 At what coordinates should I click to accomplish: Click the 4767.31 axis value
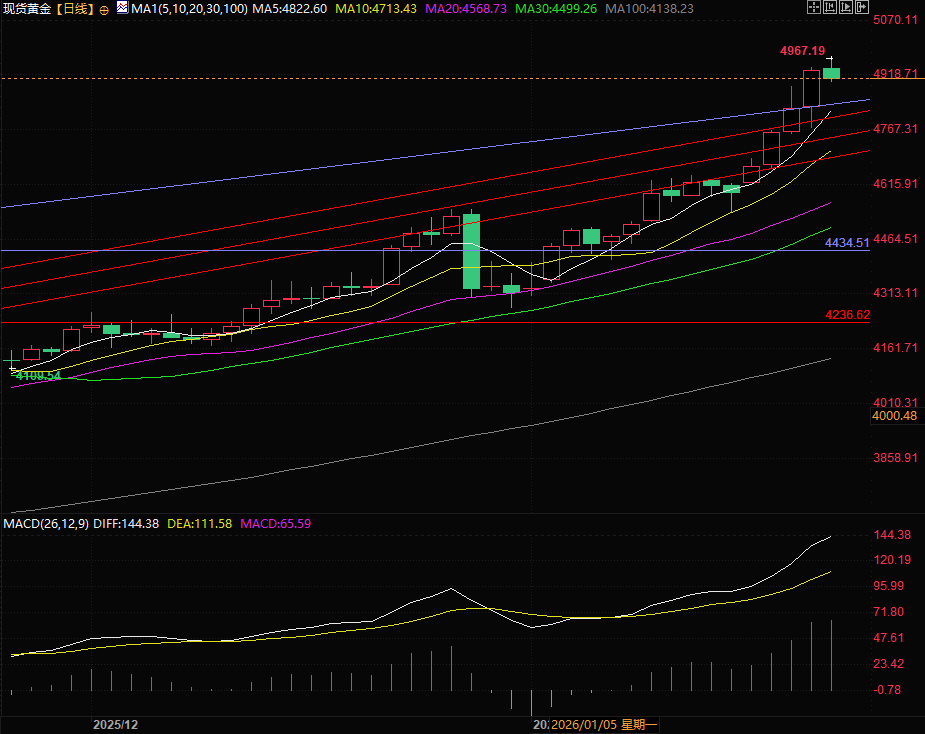tap(896, 129)
